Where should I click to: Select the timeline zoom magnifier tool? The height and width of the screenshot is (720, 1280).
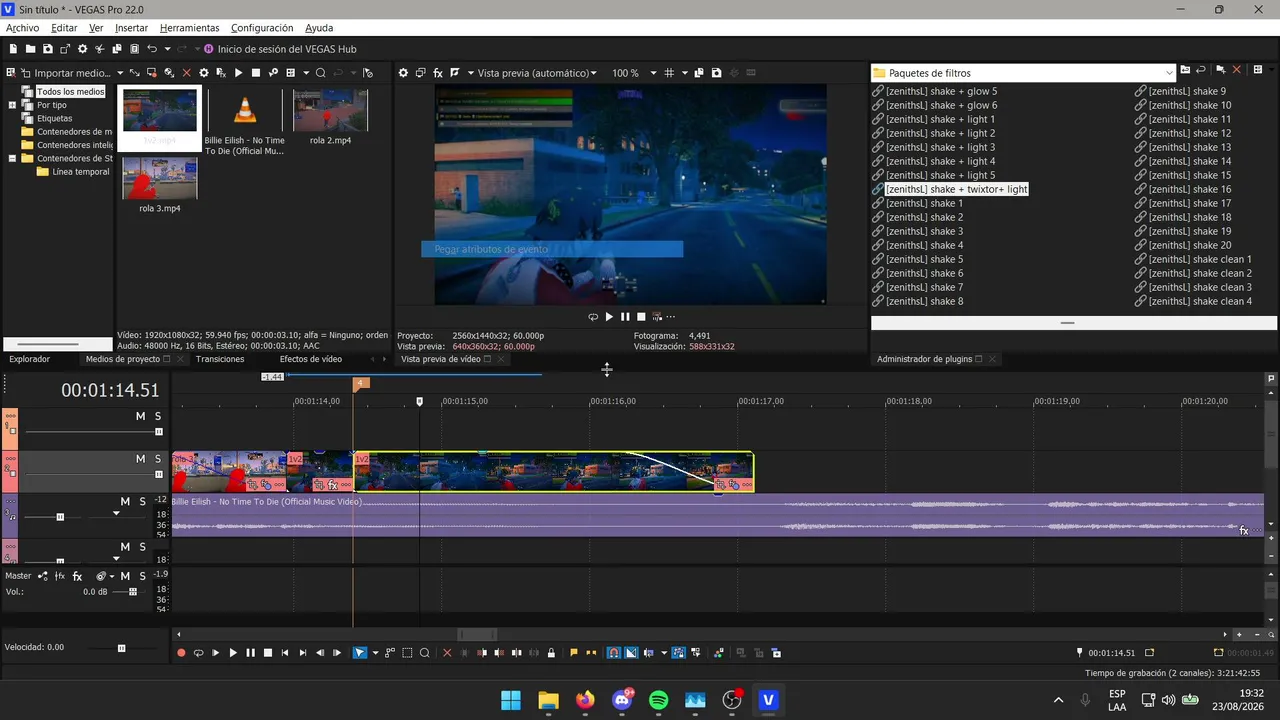click(425, 653)
